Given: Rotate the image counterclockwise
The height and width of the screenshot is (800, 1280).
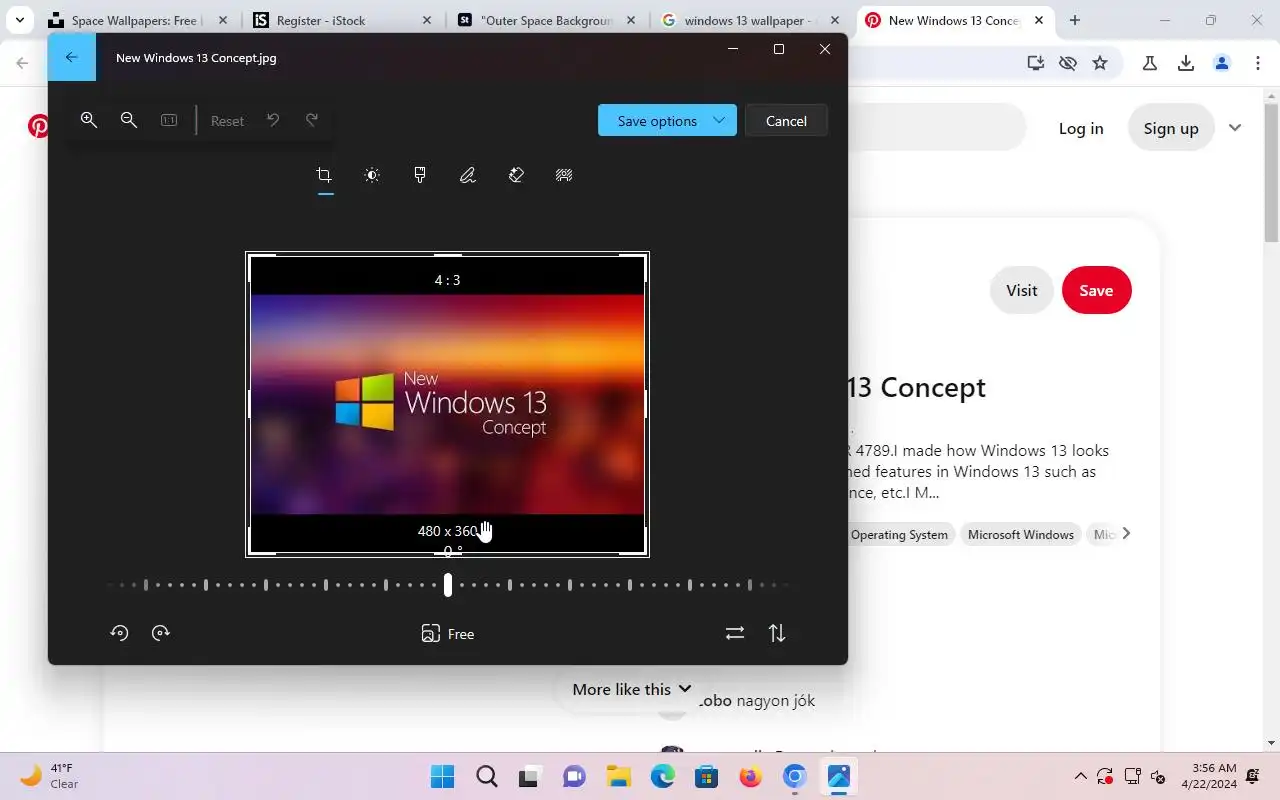Looking at the screenshot, I should tap(119, 633).
